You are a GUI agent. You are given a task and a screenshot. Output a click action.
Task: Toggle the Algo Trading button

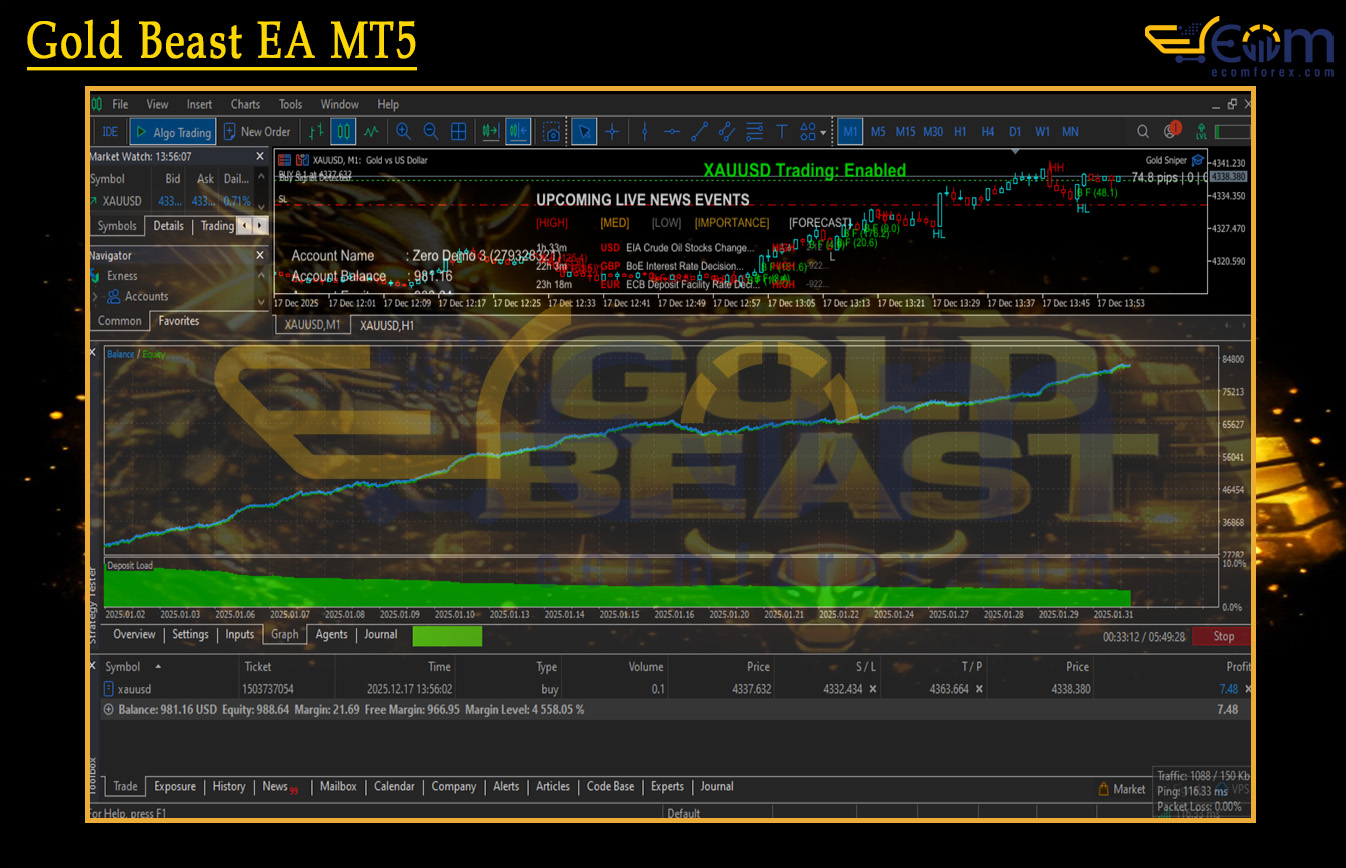171,131
